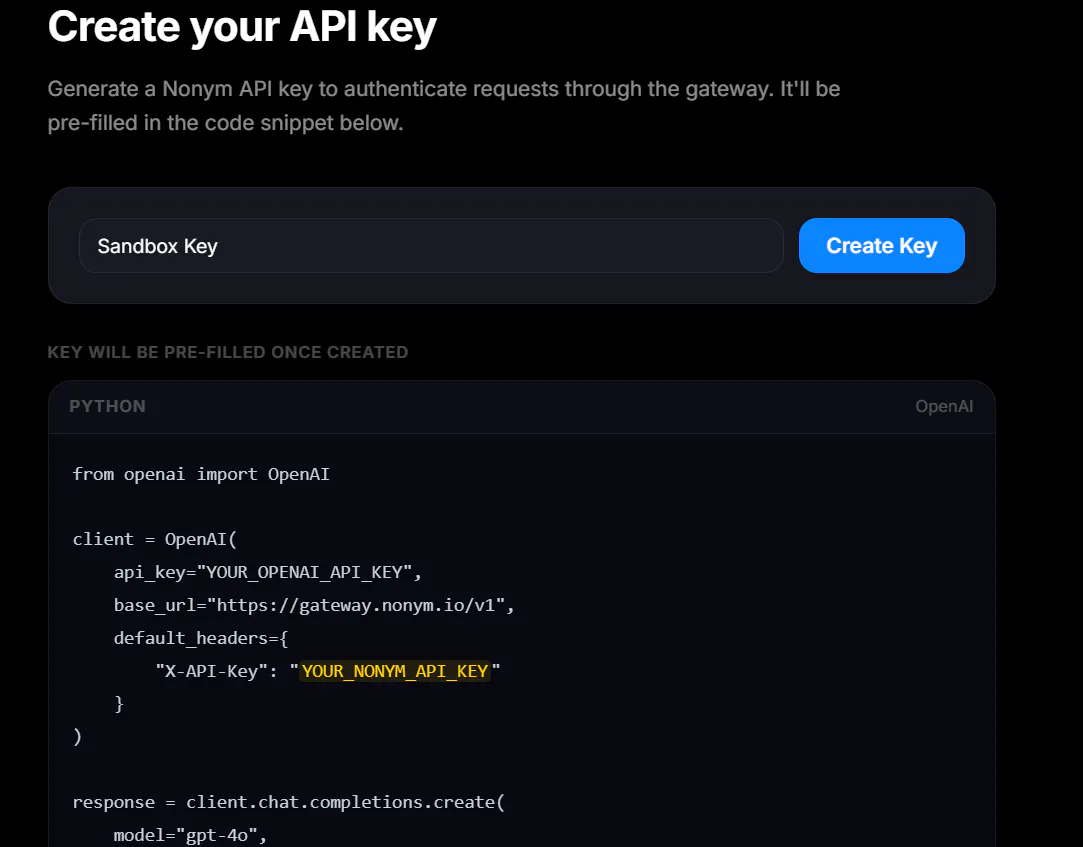
Task: Click the 'response' variable in the code snippet
Action: pyautogui.click(x=114, y=802)
